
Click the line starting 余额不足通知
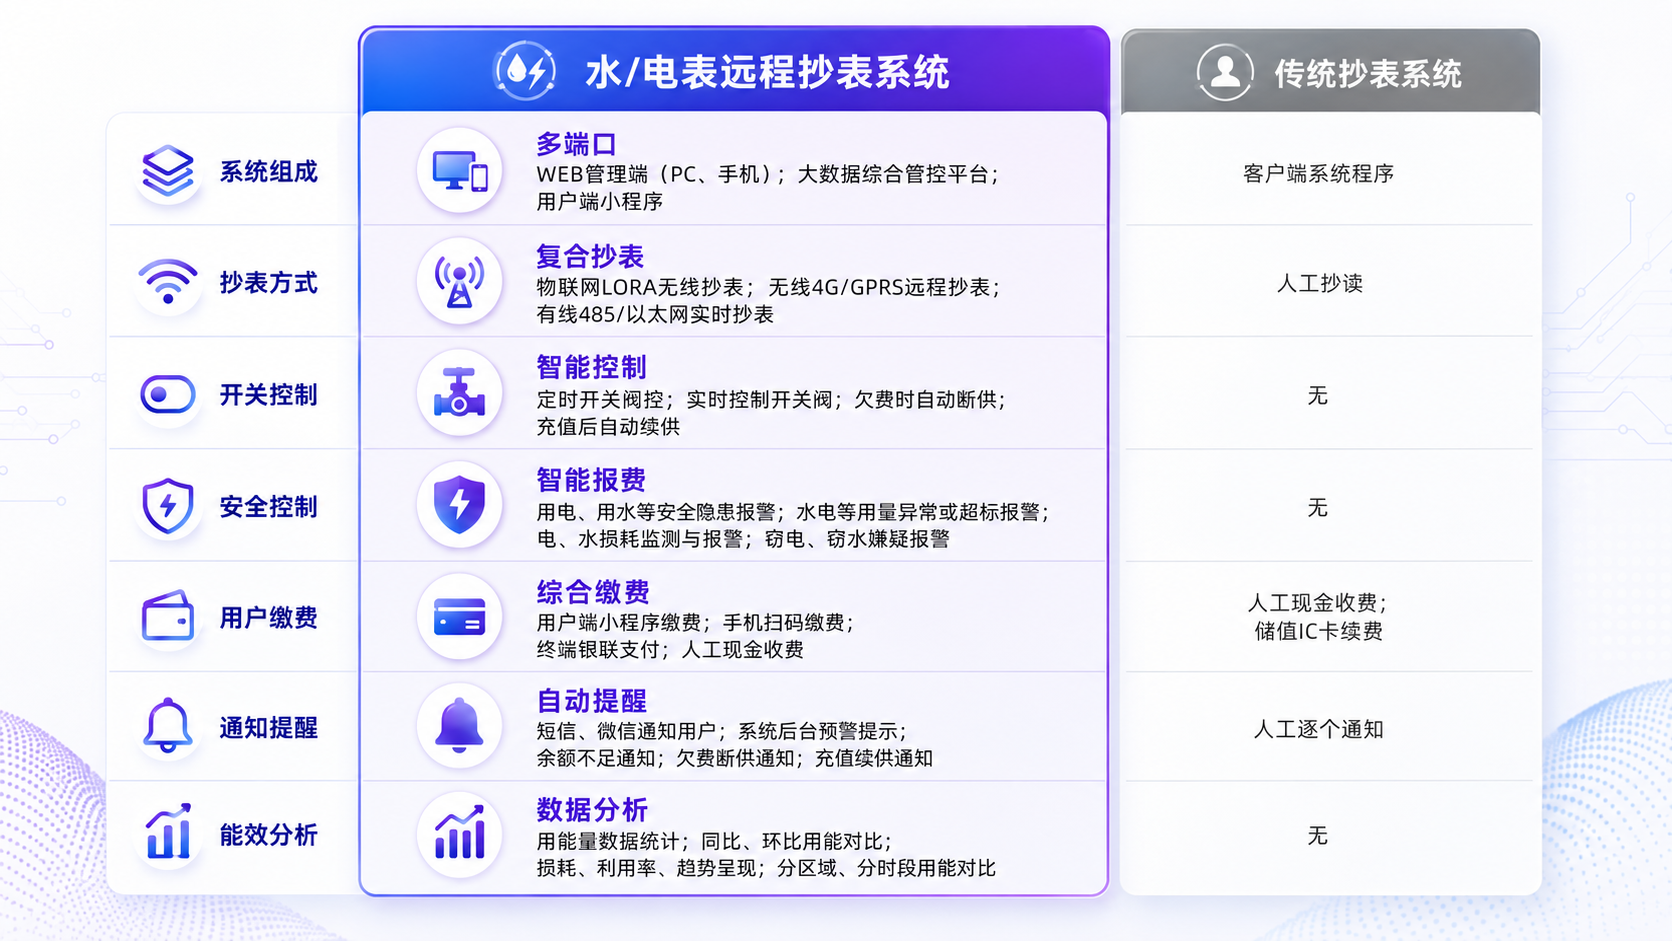(x=735, y=759)
